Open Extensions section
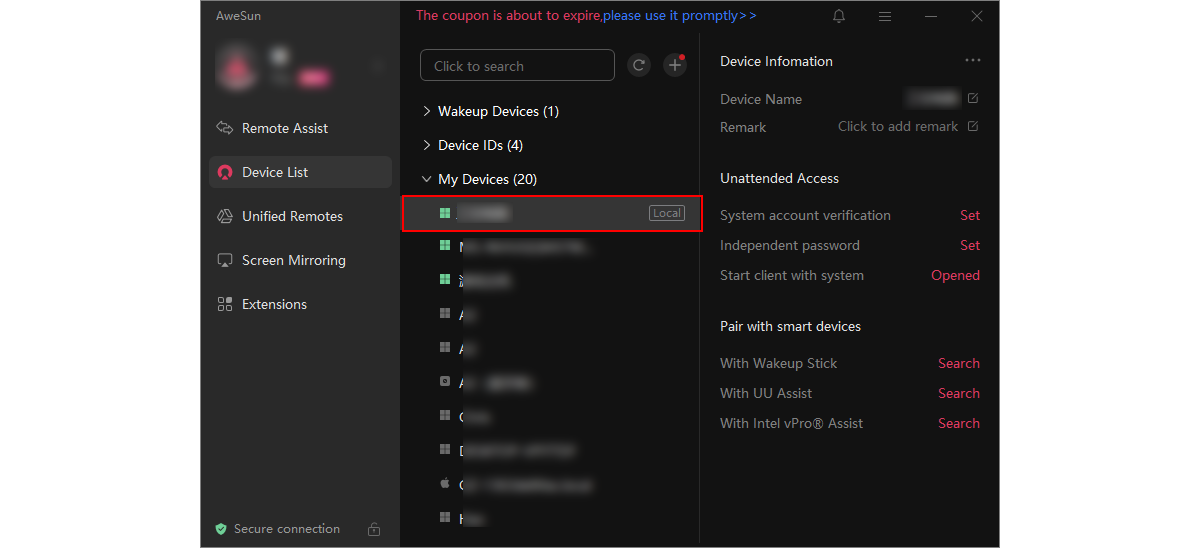 (x=300, y=304)
